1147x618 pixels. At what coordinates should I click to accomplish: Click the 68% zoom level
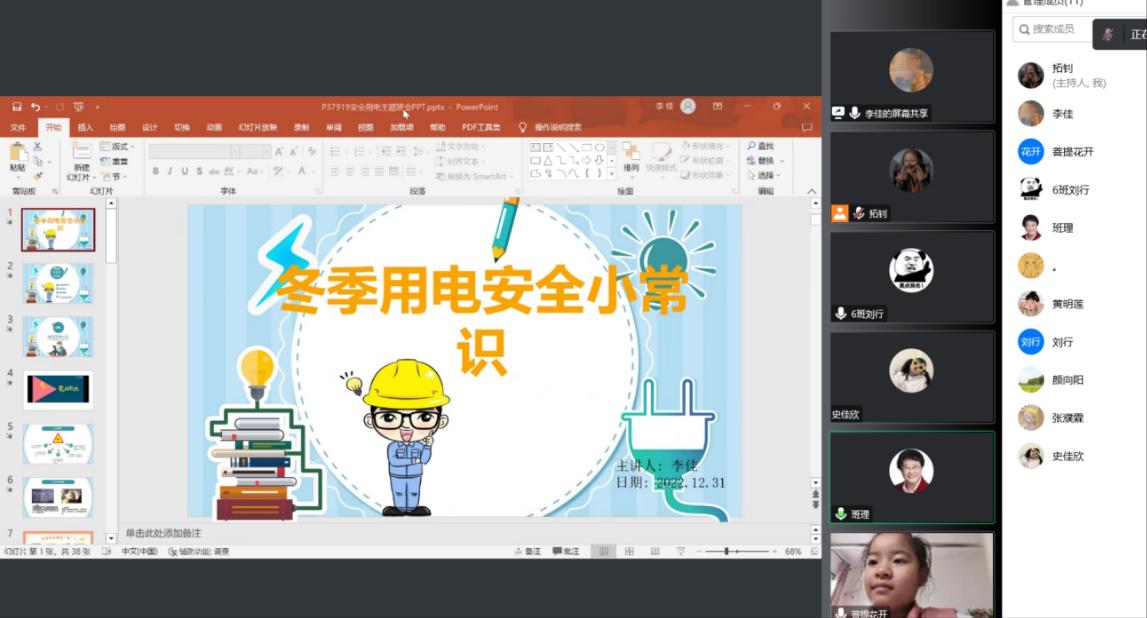point(793,551)
